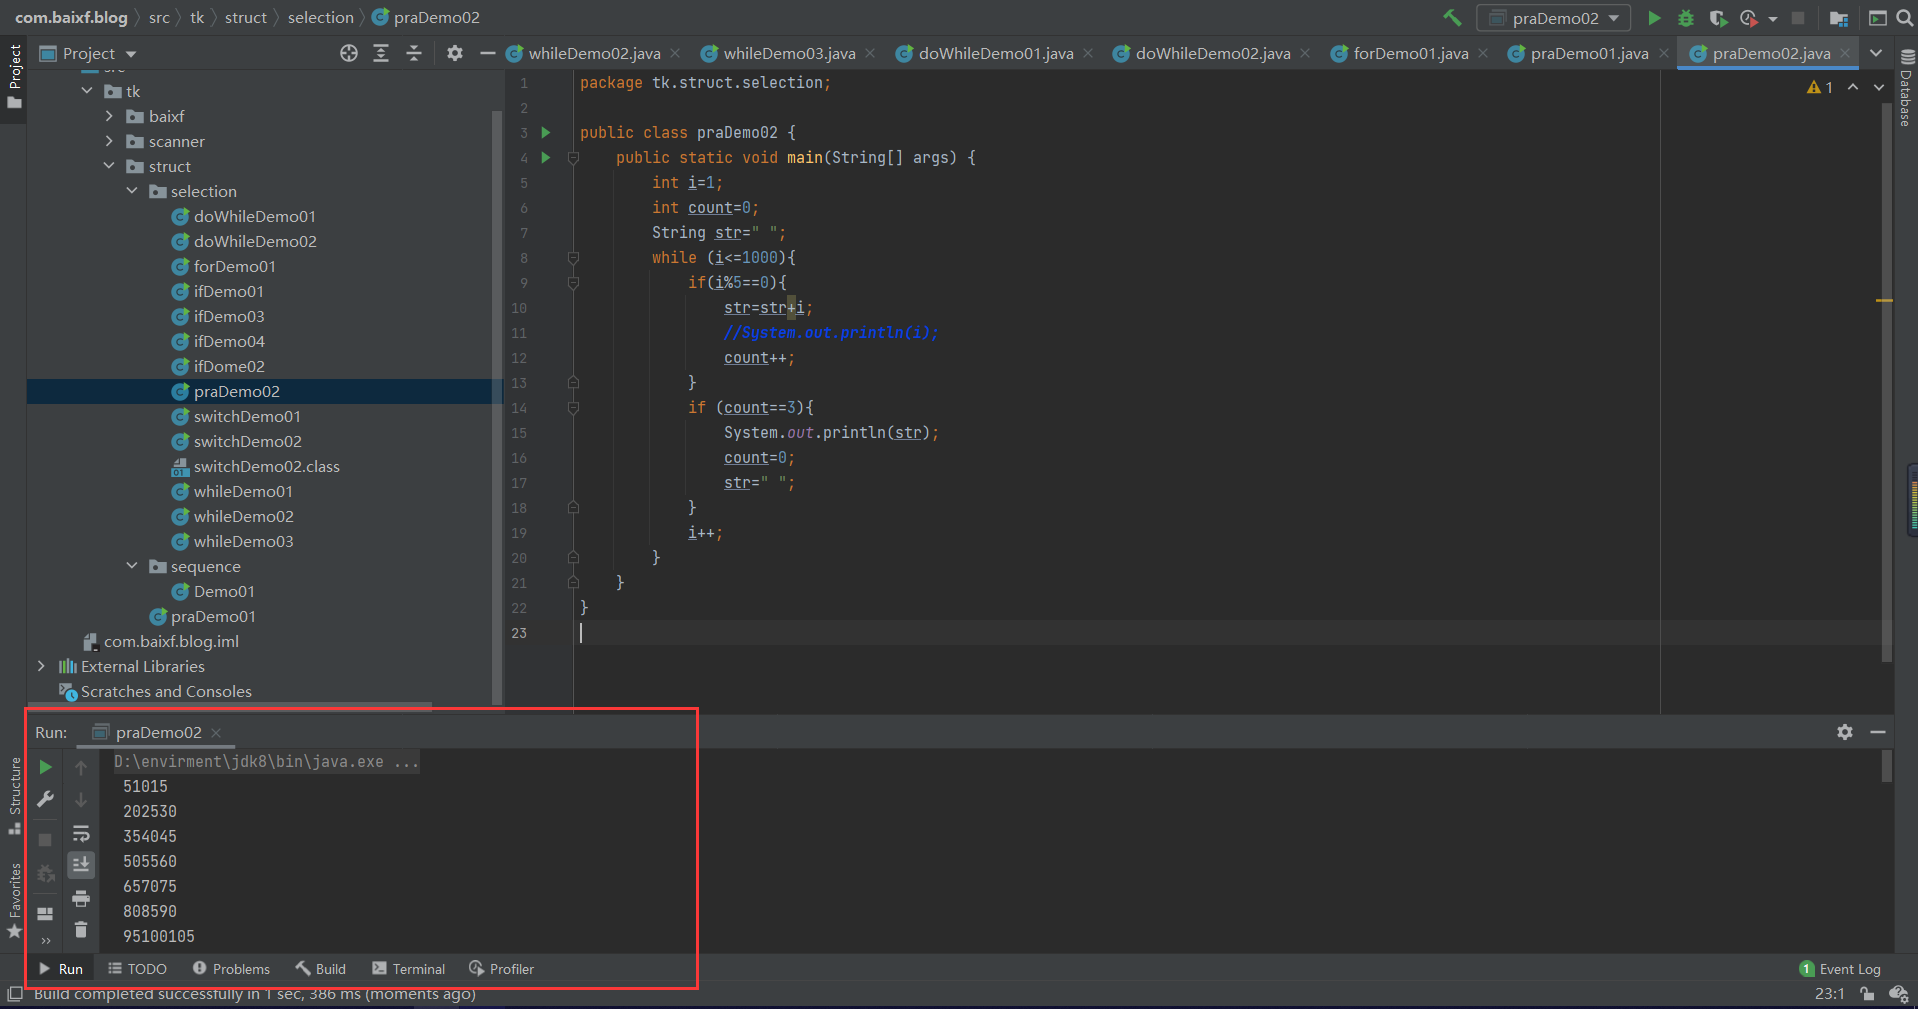This screenshot has width=1918, height=1009.
Task: Rerun praDemo02 in the Run panel
Action: pyautogui.click(x=45, y=767)
